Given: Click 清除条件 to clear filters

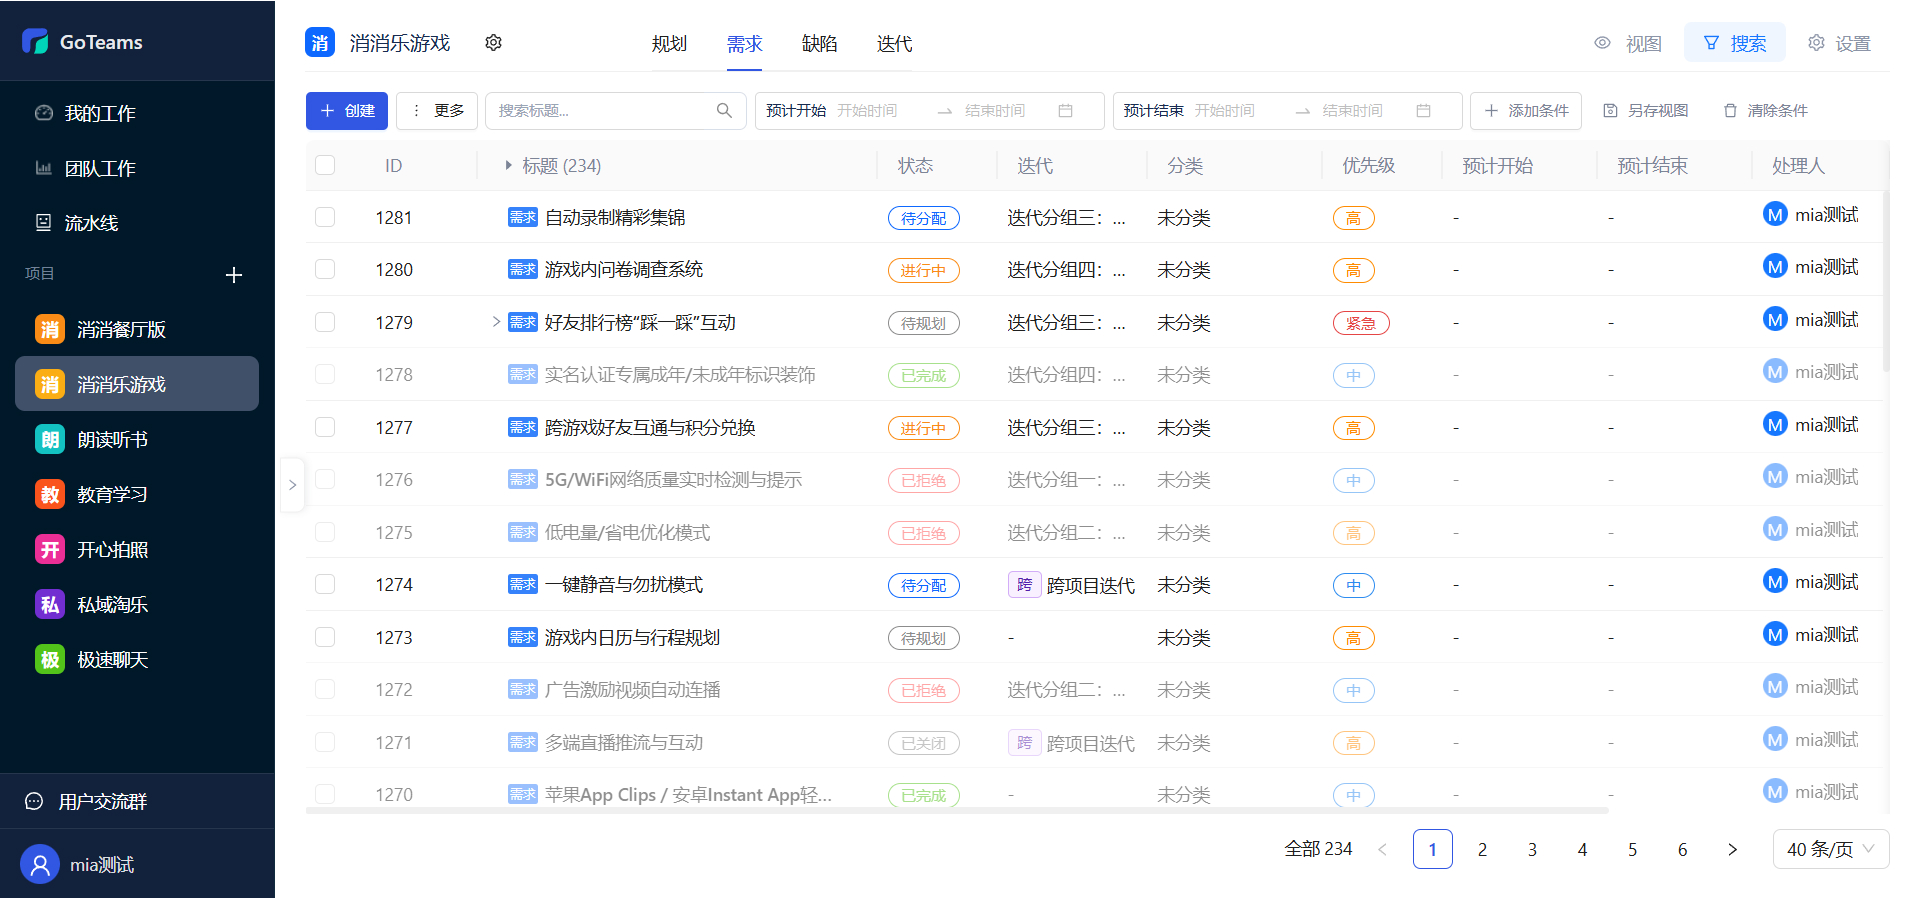Looking at the screenshot, I should [1766, 111].
